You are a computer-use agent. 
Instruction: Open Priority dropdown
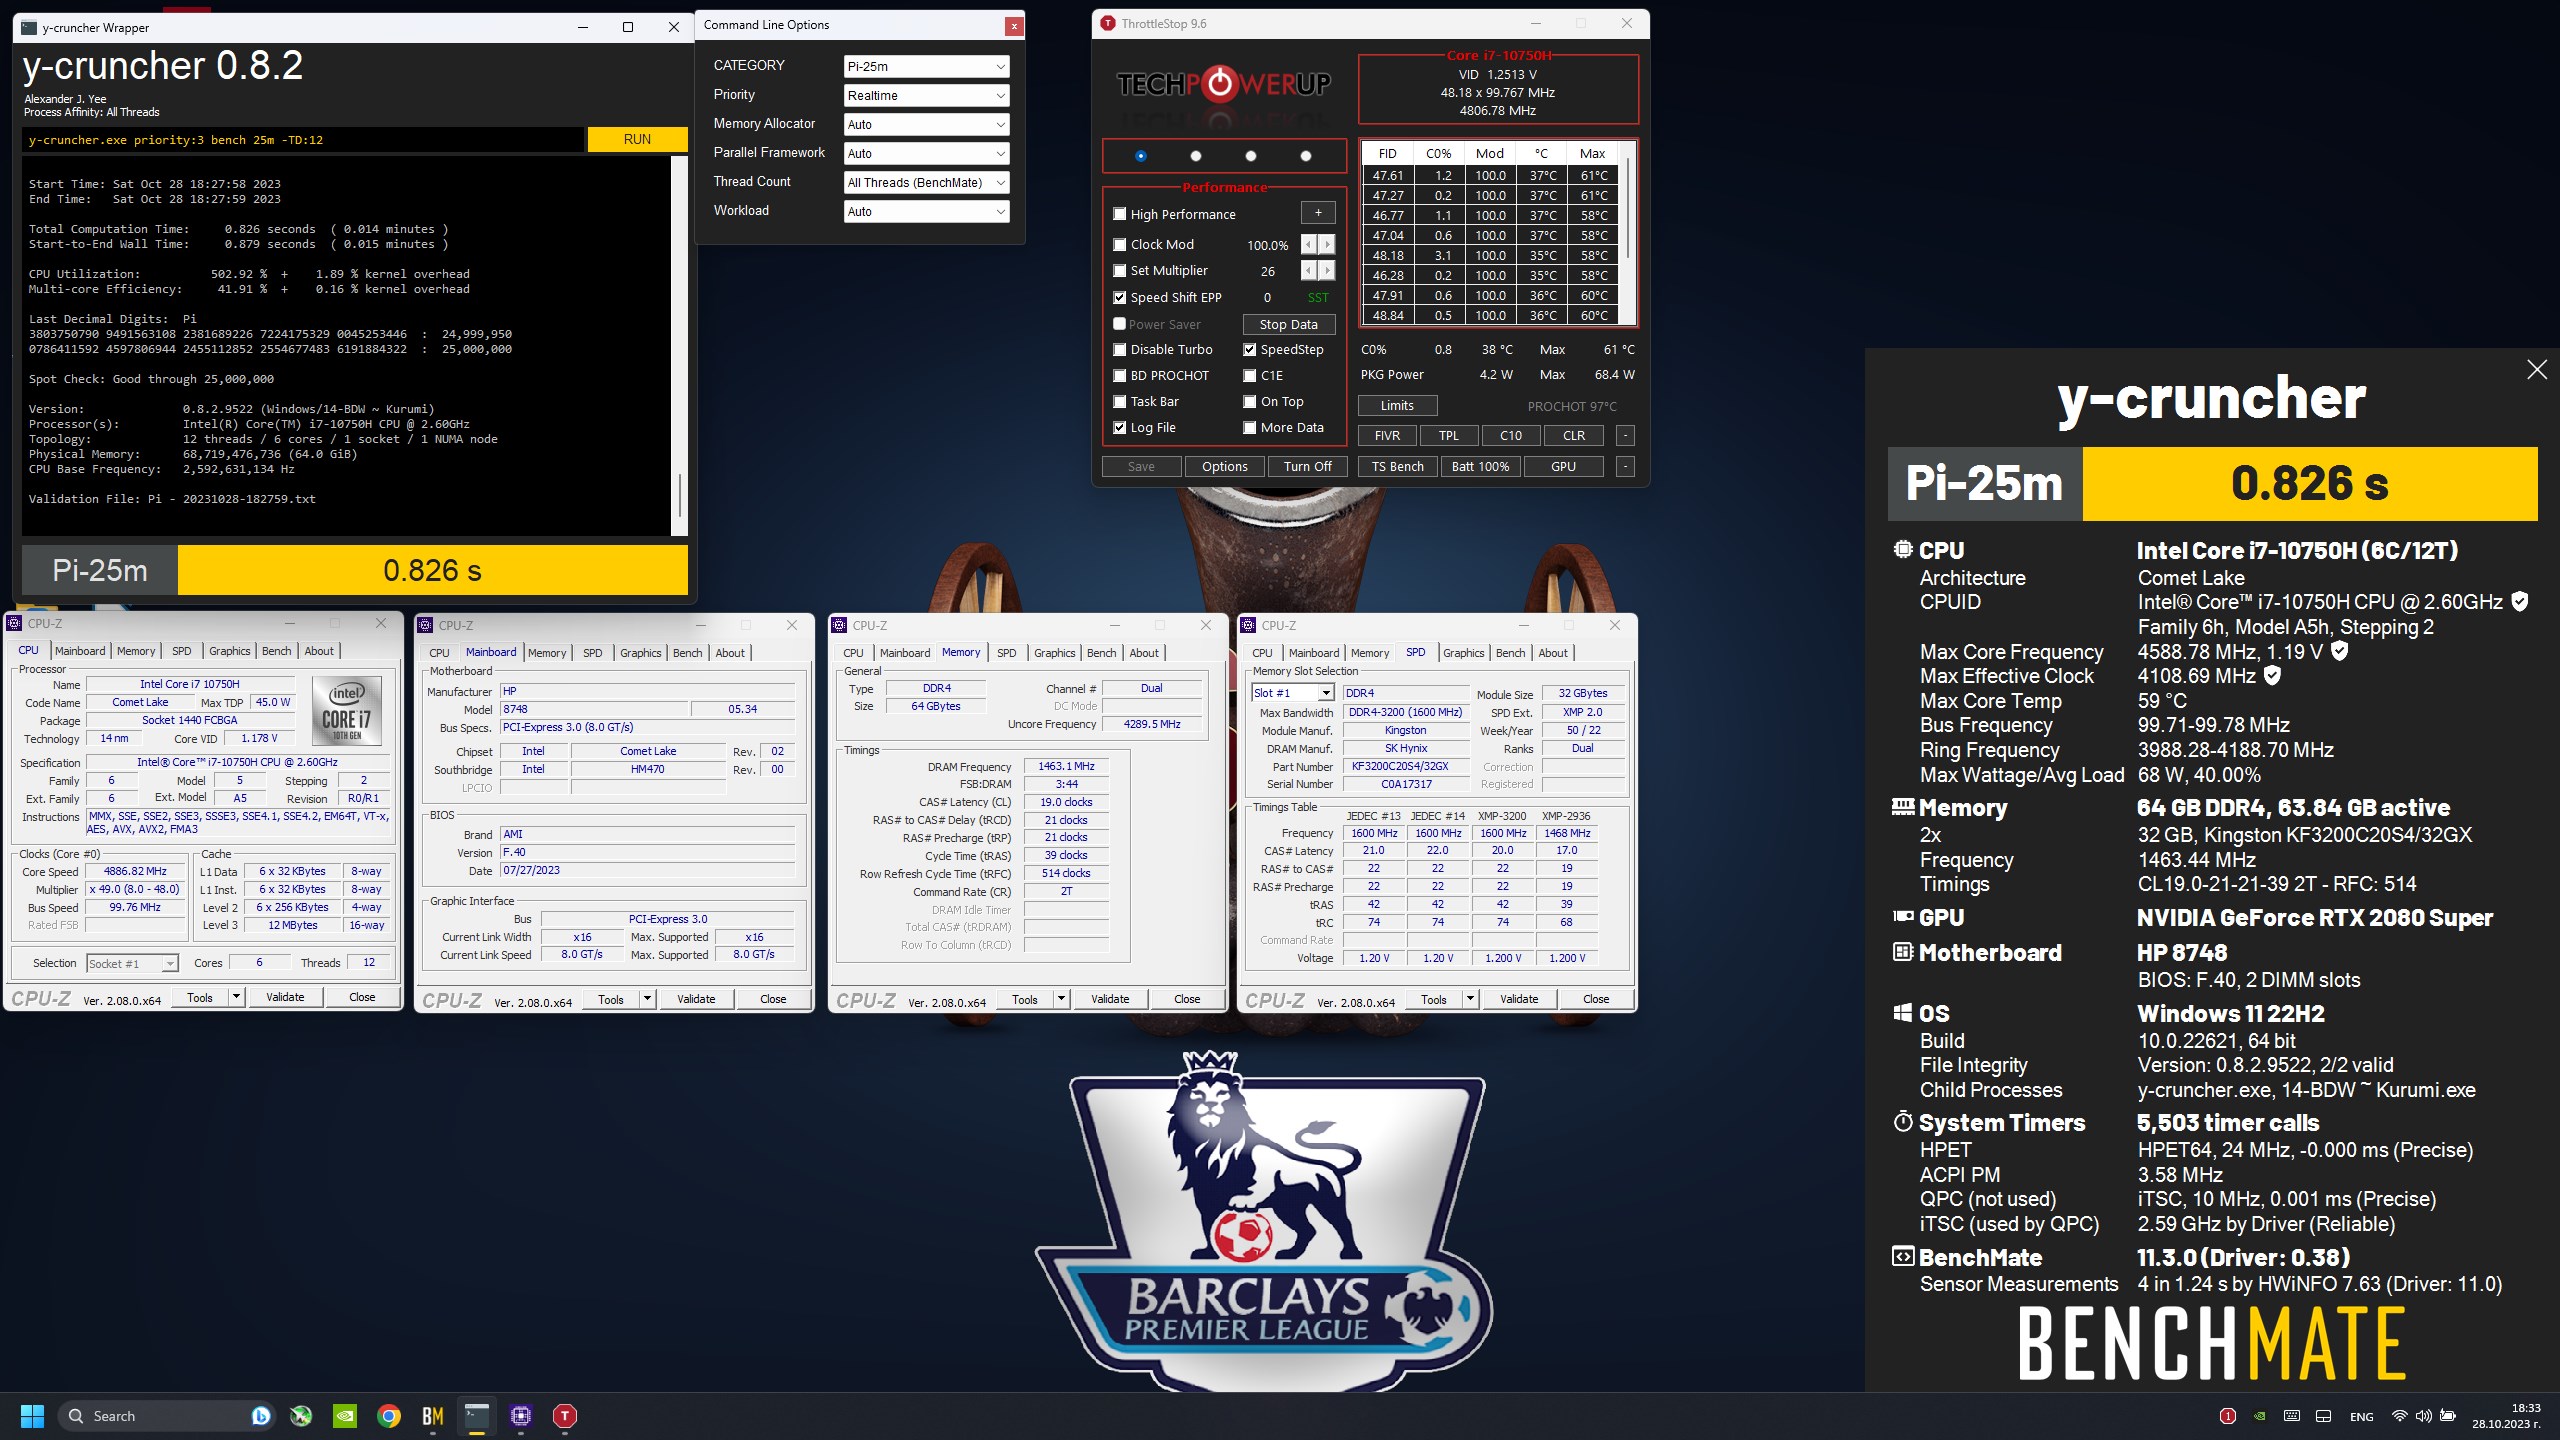click(926, 95)
